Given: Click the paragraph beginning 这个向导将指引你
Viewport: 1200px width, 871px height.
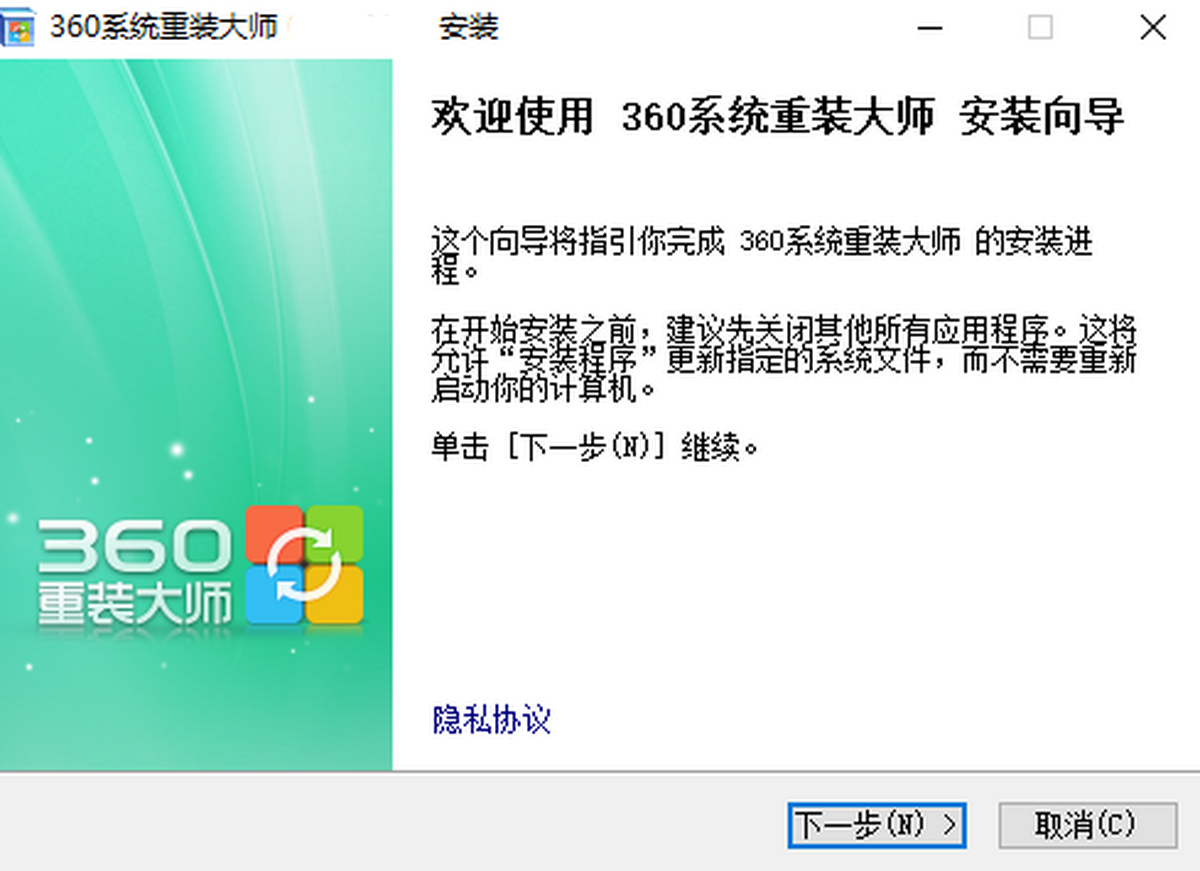Looking at the screenshot, I should [761, 255].
